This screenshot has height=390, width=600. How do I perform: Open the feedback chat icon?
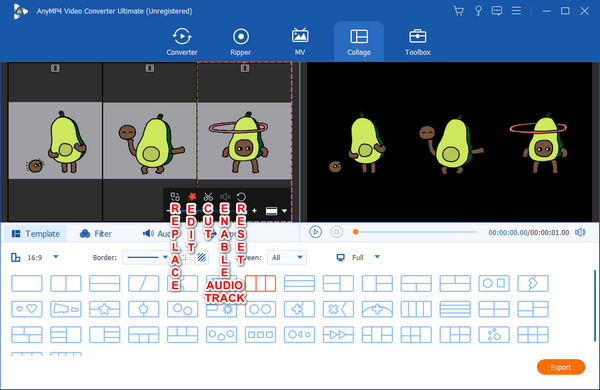coord(497,11)
